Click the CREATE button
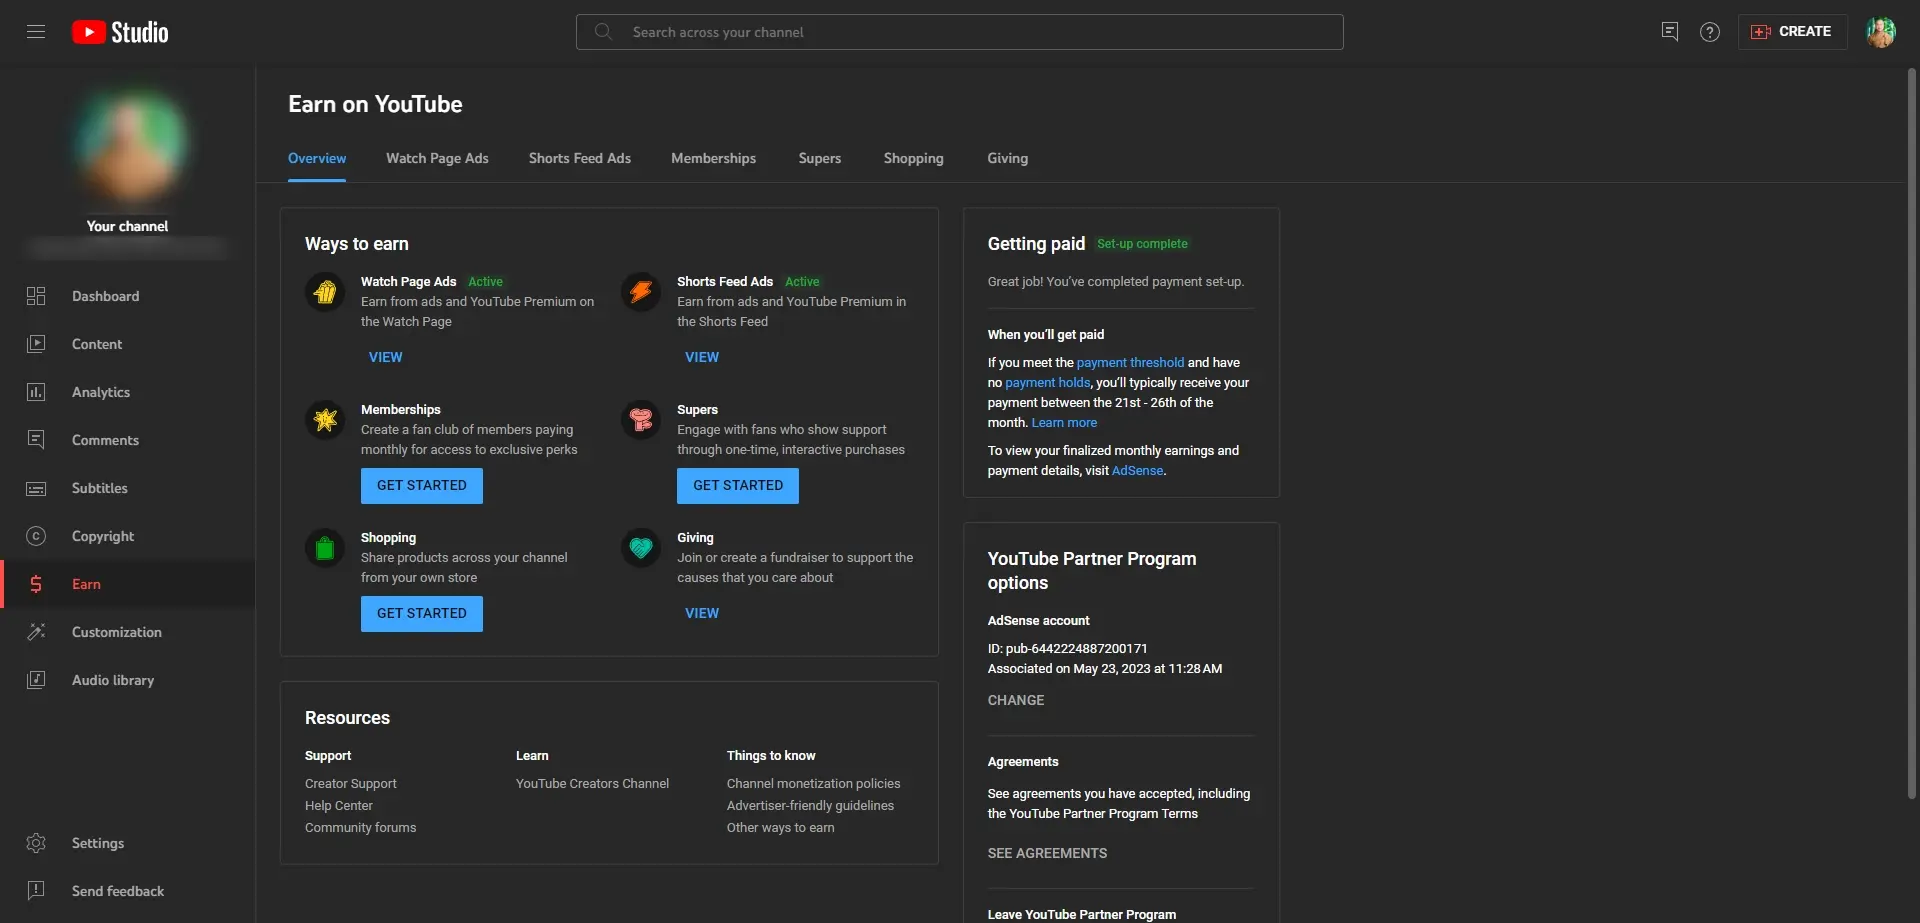The height and width of the screenshot is (923, 1920). pos(1792,32)
